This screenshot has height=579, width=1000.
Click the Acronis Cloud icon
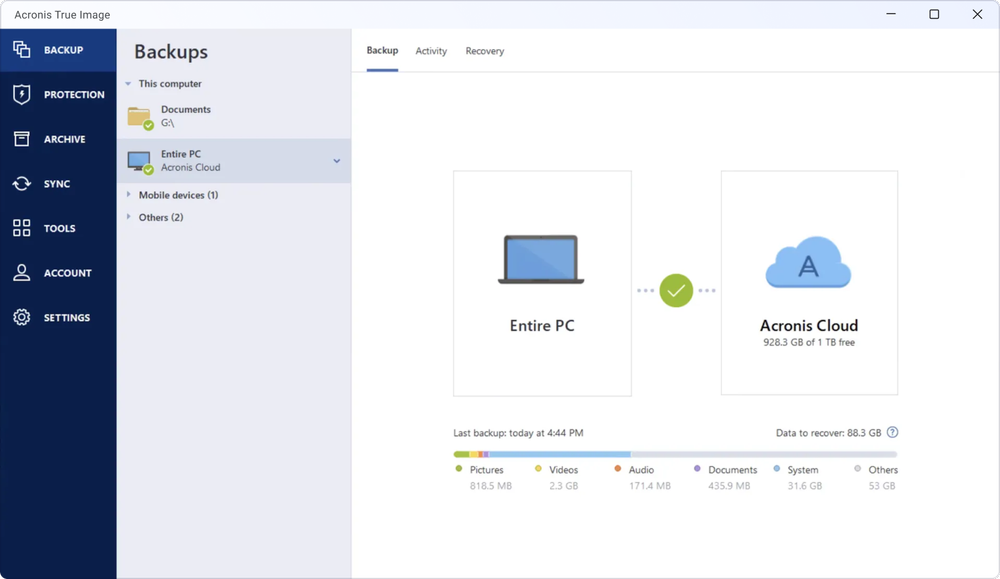808,262
